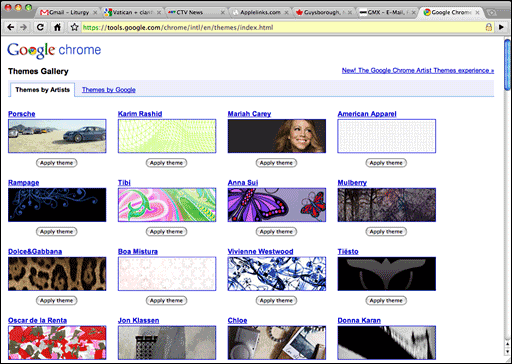Click the Google Chrome logo

point(54,50)
